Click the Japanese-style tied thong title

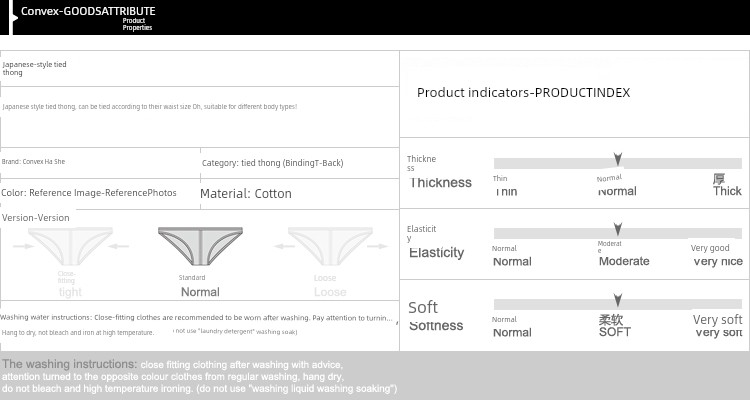(34, 68)
